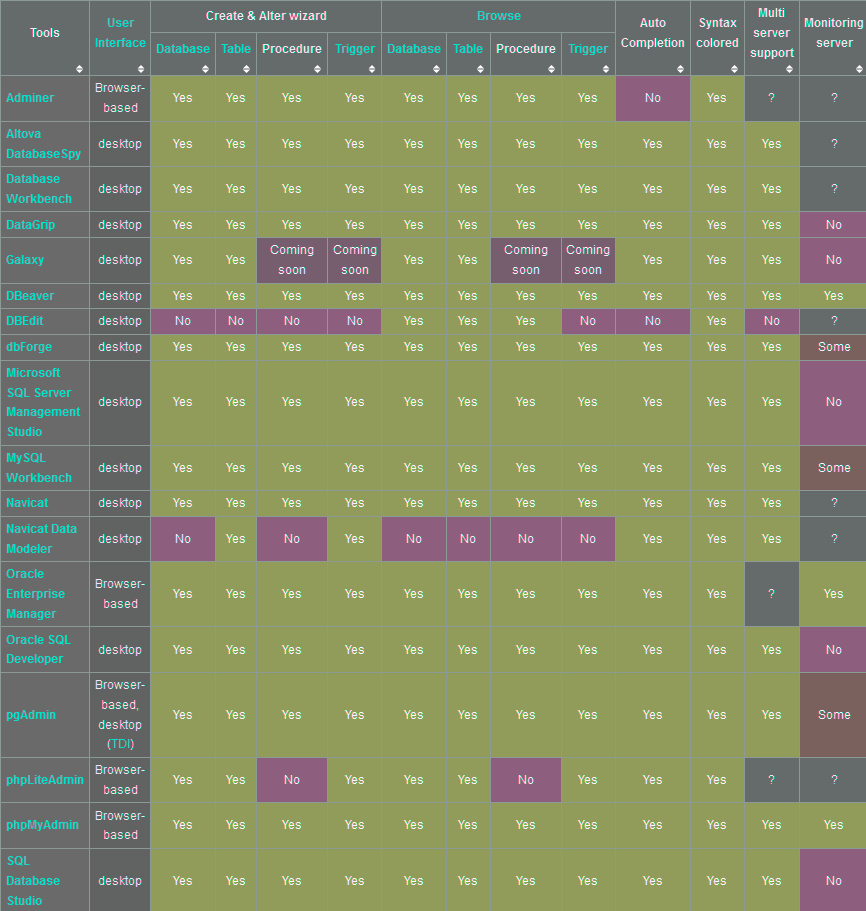
Task: Open the Table link under Create & Alter wizard
Action: (236, 49)
